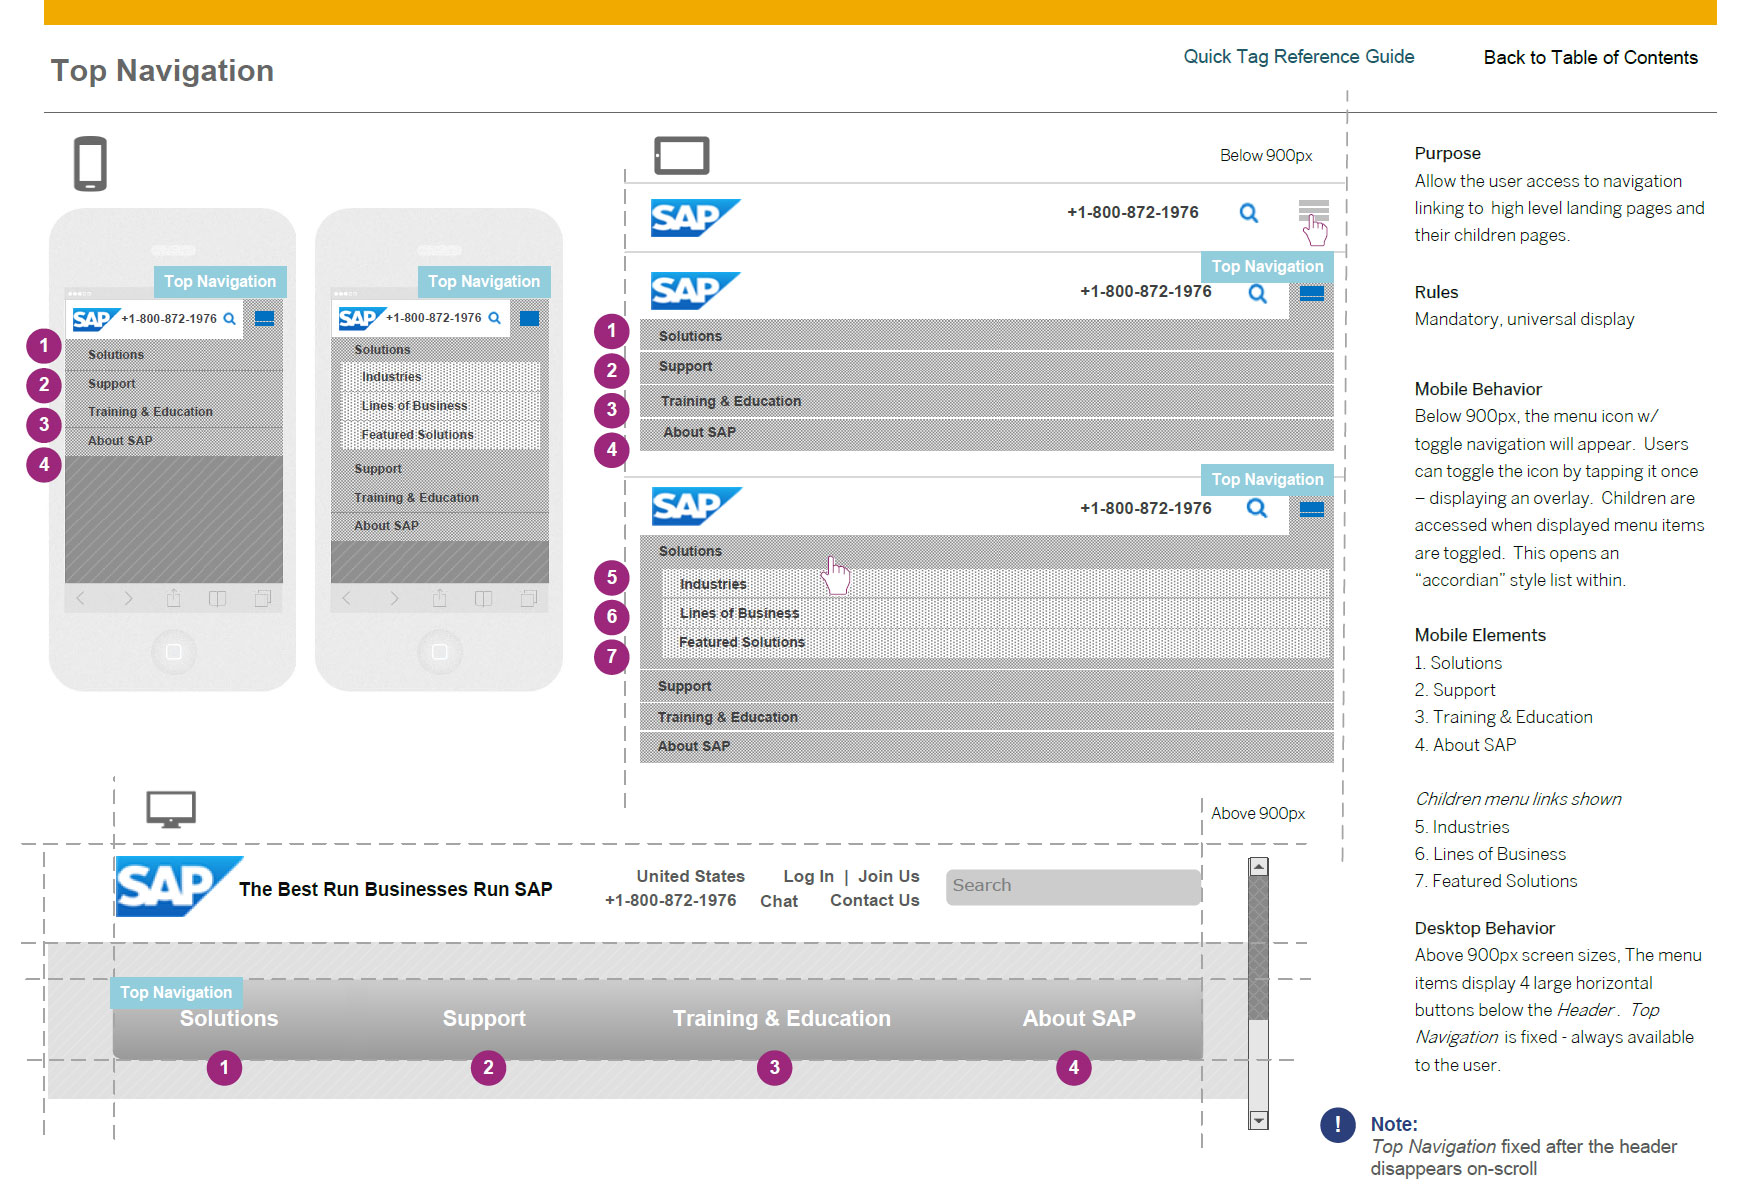Click Solutions button in desktop navigation bar
Viewport: 1740px width, 1200px height.
[229, 1019]
